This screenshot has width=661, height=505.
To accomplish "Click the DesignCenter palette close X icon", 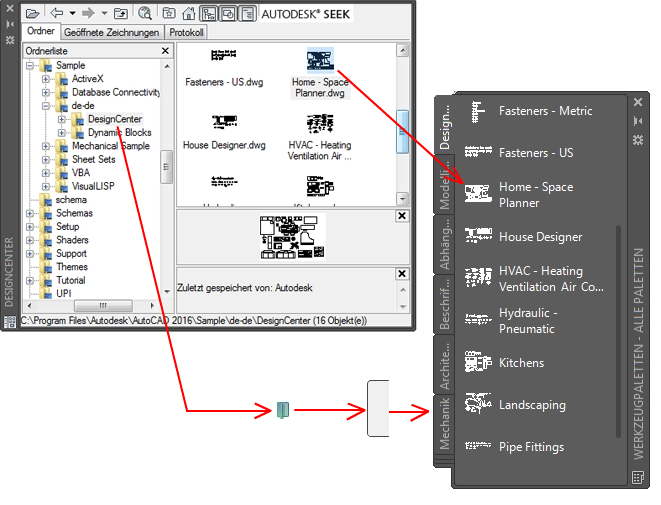I will point(10,8).
